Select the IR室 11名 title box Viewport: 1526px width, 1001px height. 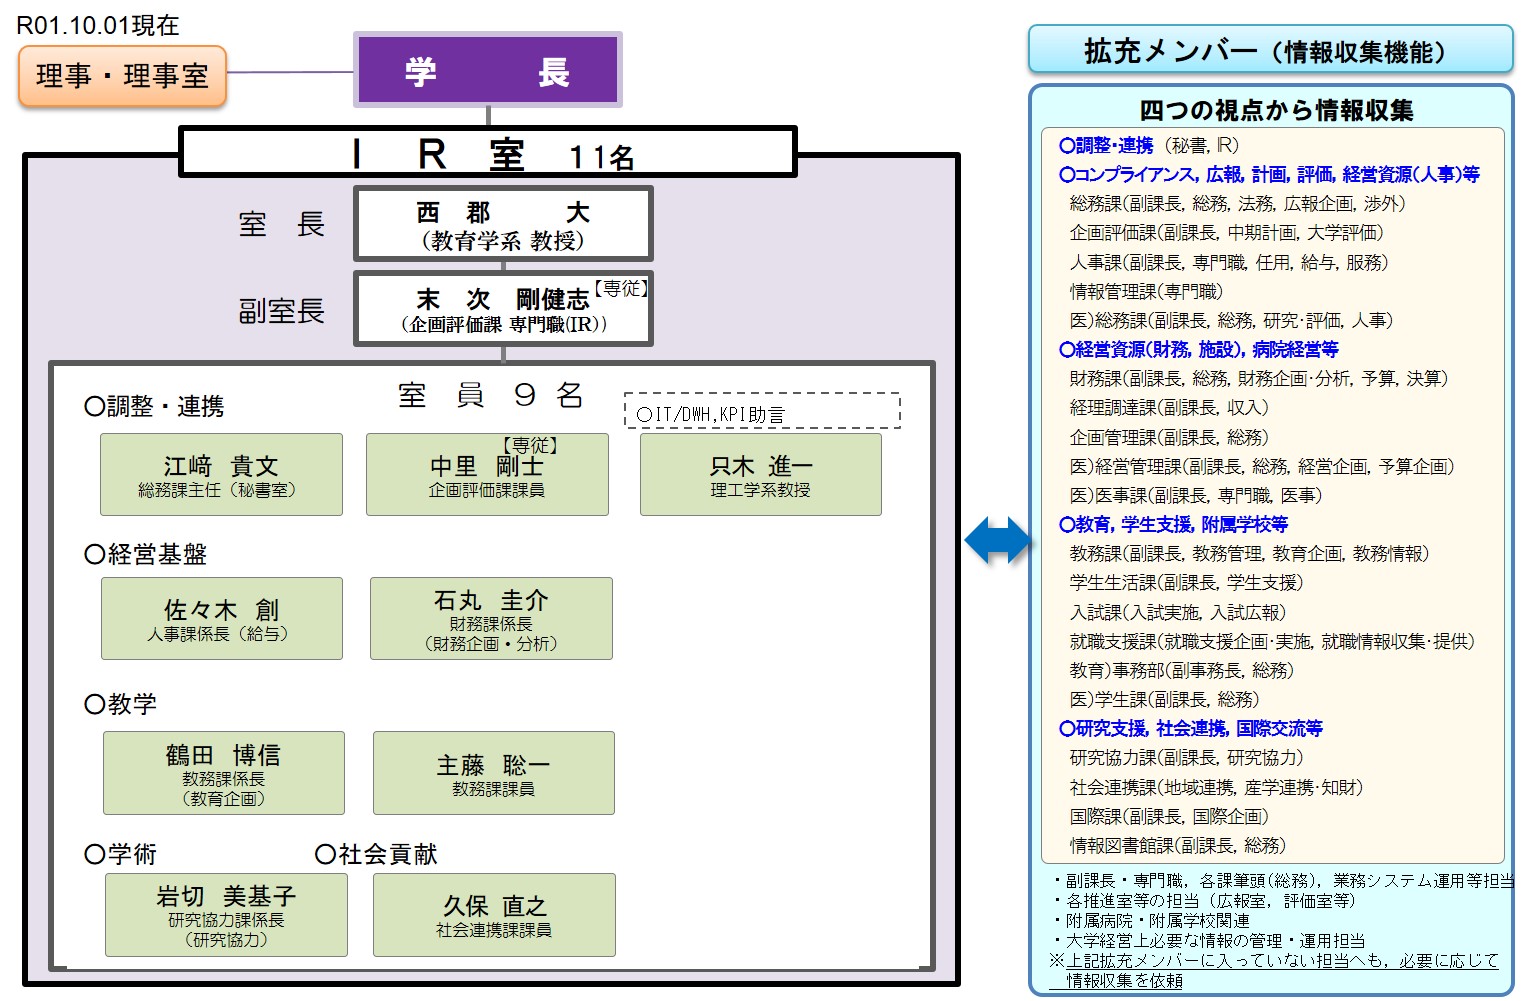488,152
